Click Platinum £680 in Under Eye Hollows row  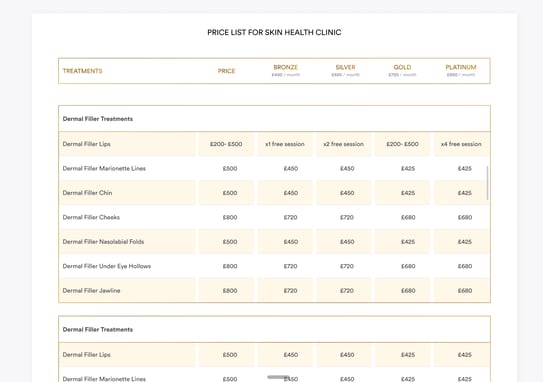pyautogui.click(x=465, y=266)
